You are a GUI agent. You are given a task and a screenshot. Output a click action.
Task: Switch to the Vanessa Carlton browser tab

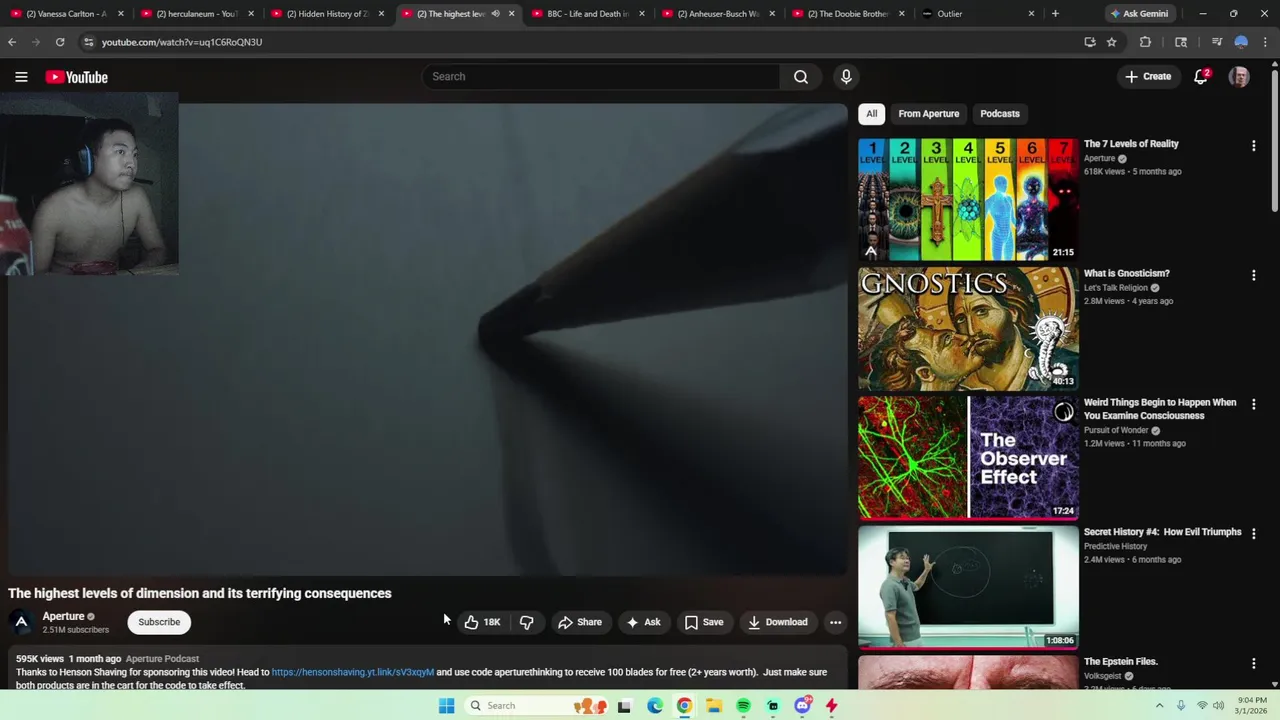(x=66, y=14)
